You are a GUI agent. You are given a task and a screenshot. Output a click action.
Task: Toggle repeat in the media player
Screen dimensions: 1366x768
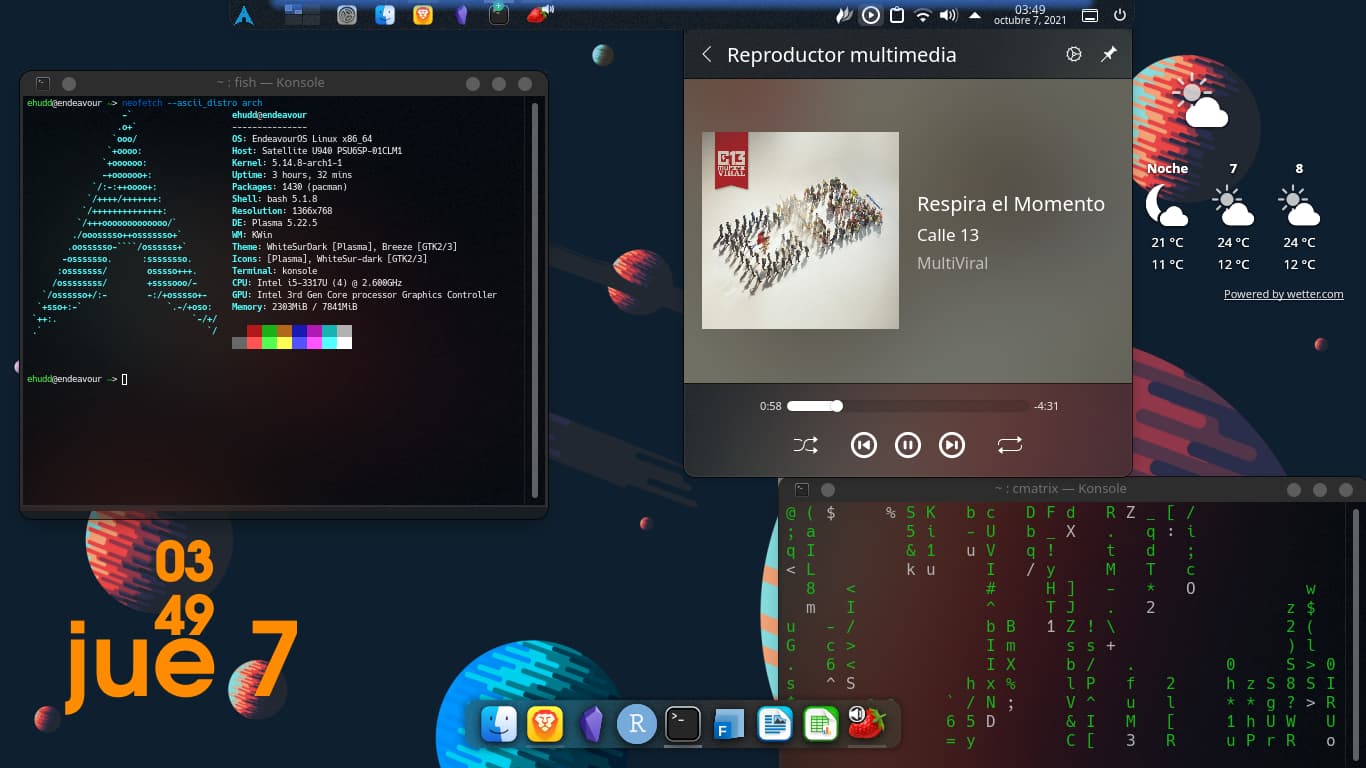1010,445
